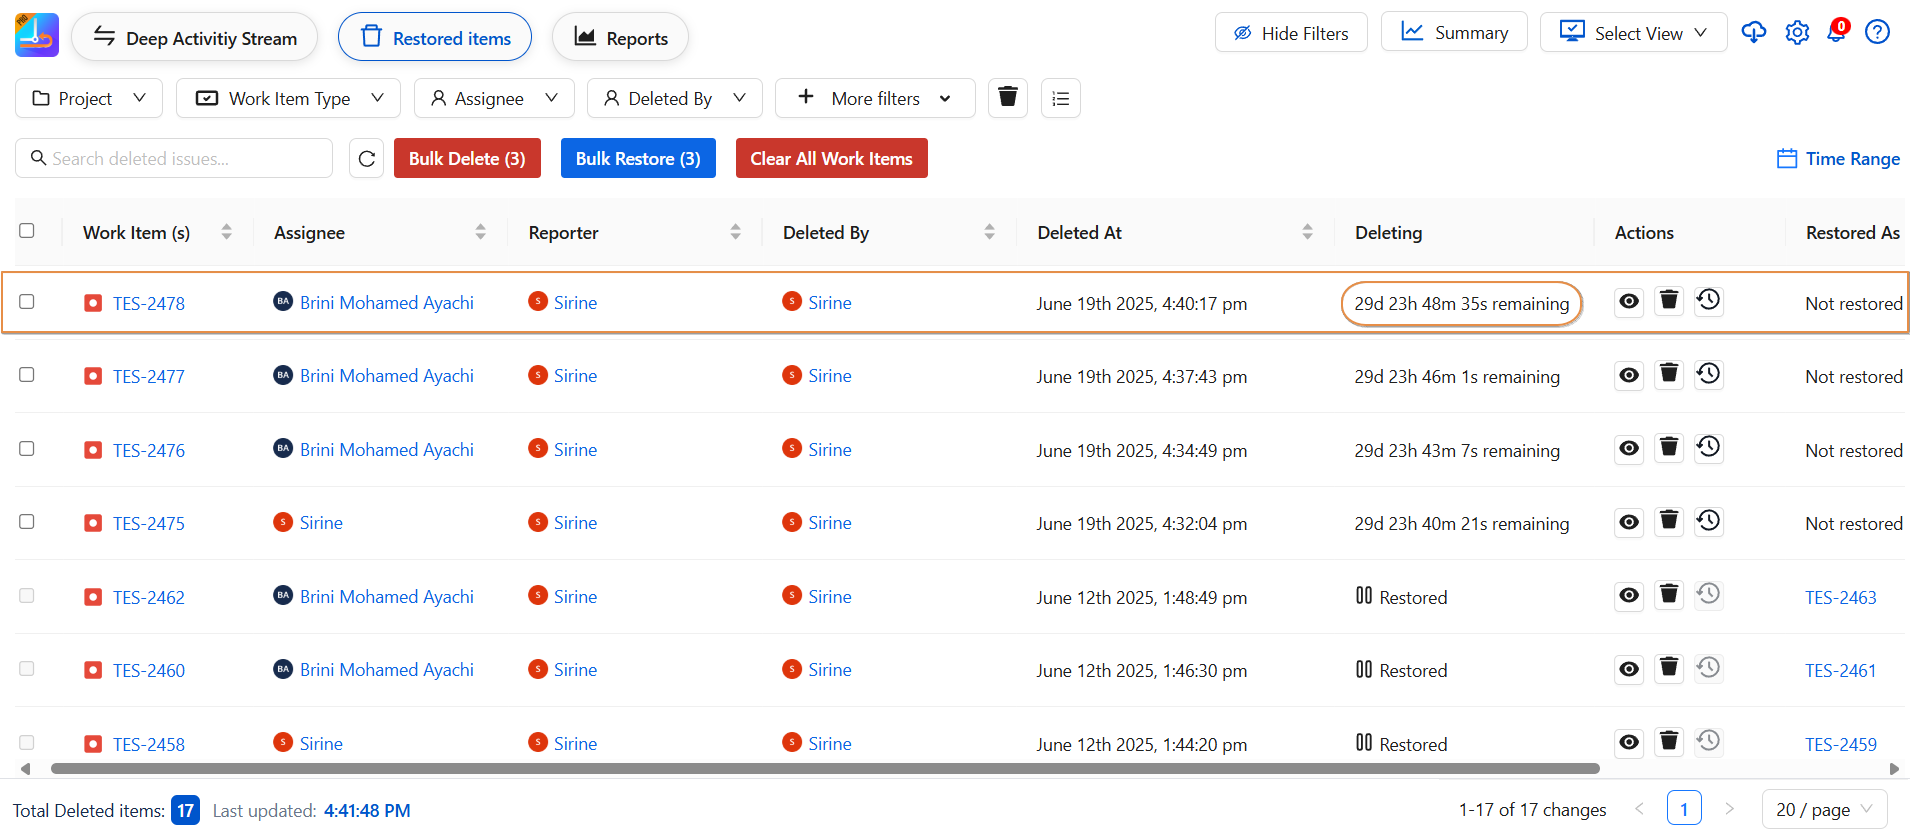Open settings gear icon
The height and width of the screenshot is (834, 1910).
point(1797,33)
